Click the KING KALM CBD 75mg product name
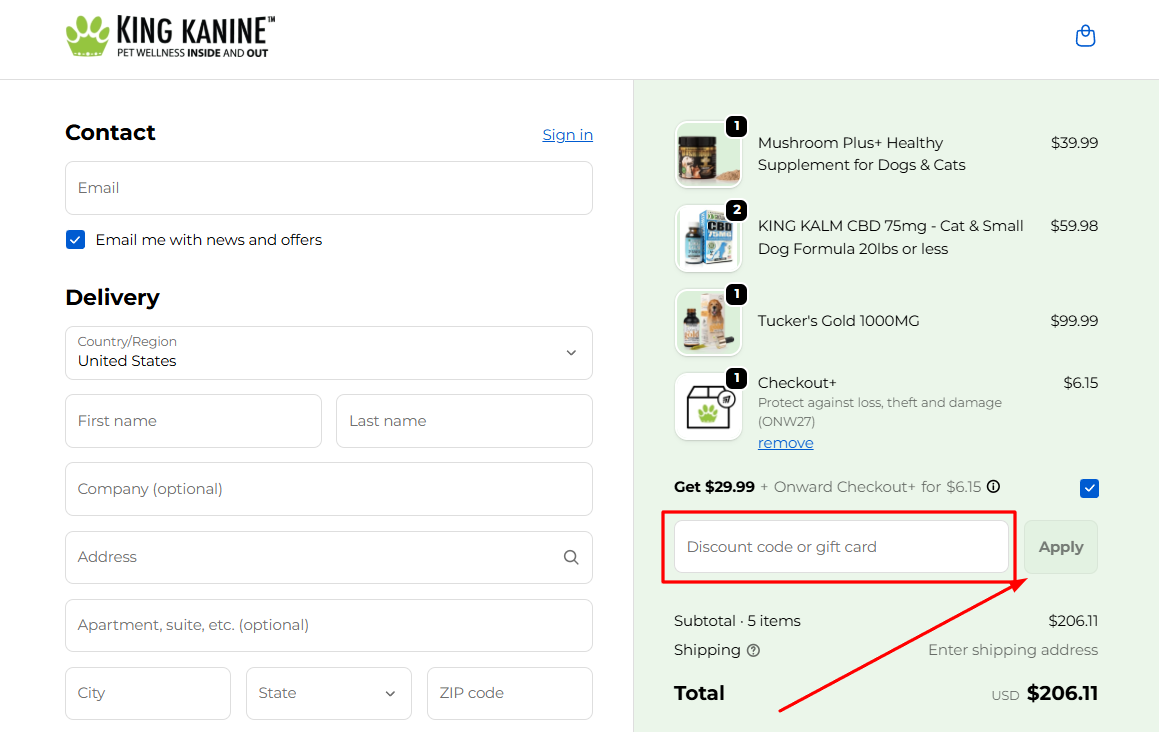This screenshot has height=732, width=1159. (x=891, y=237)
